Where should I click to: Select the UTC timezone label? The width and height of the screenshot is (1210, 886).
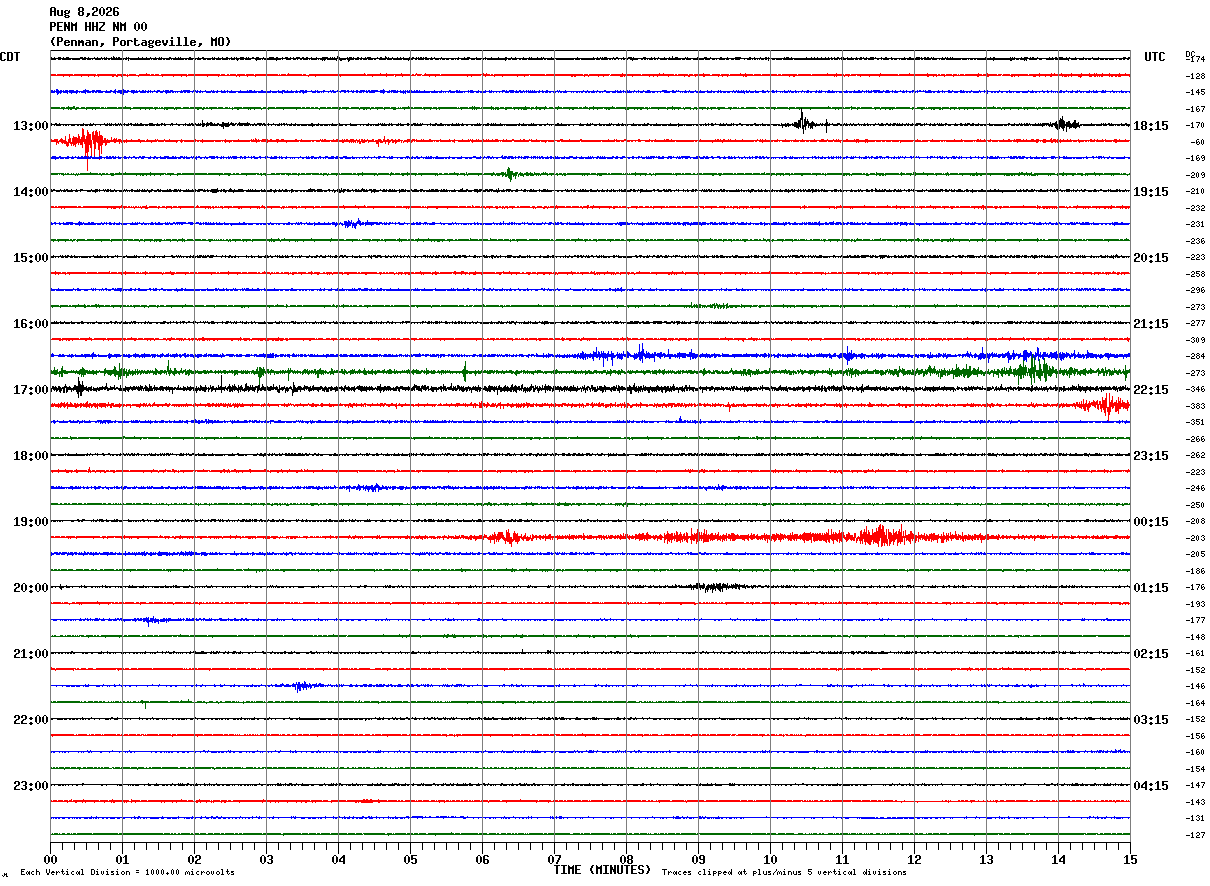(x=1155, y=57)
